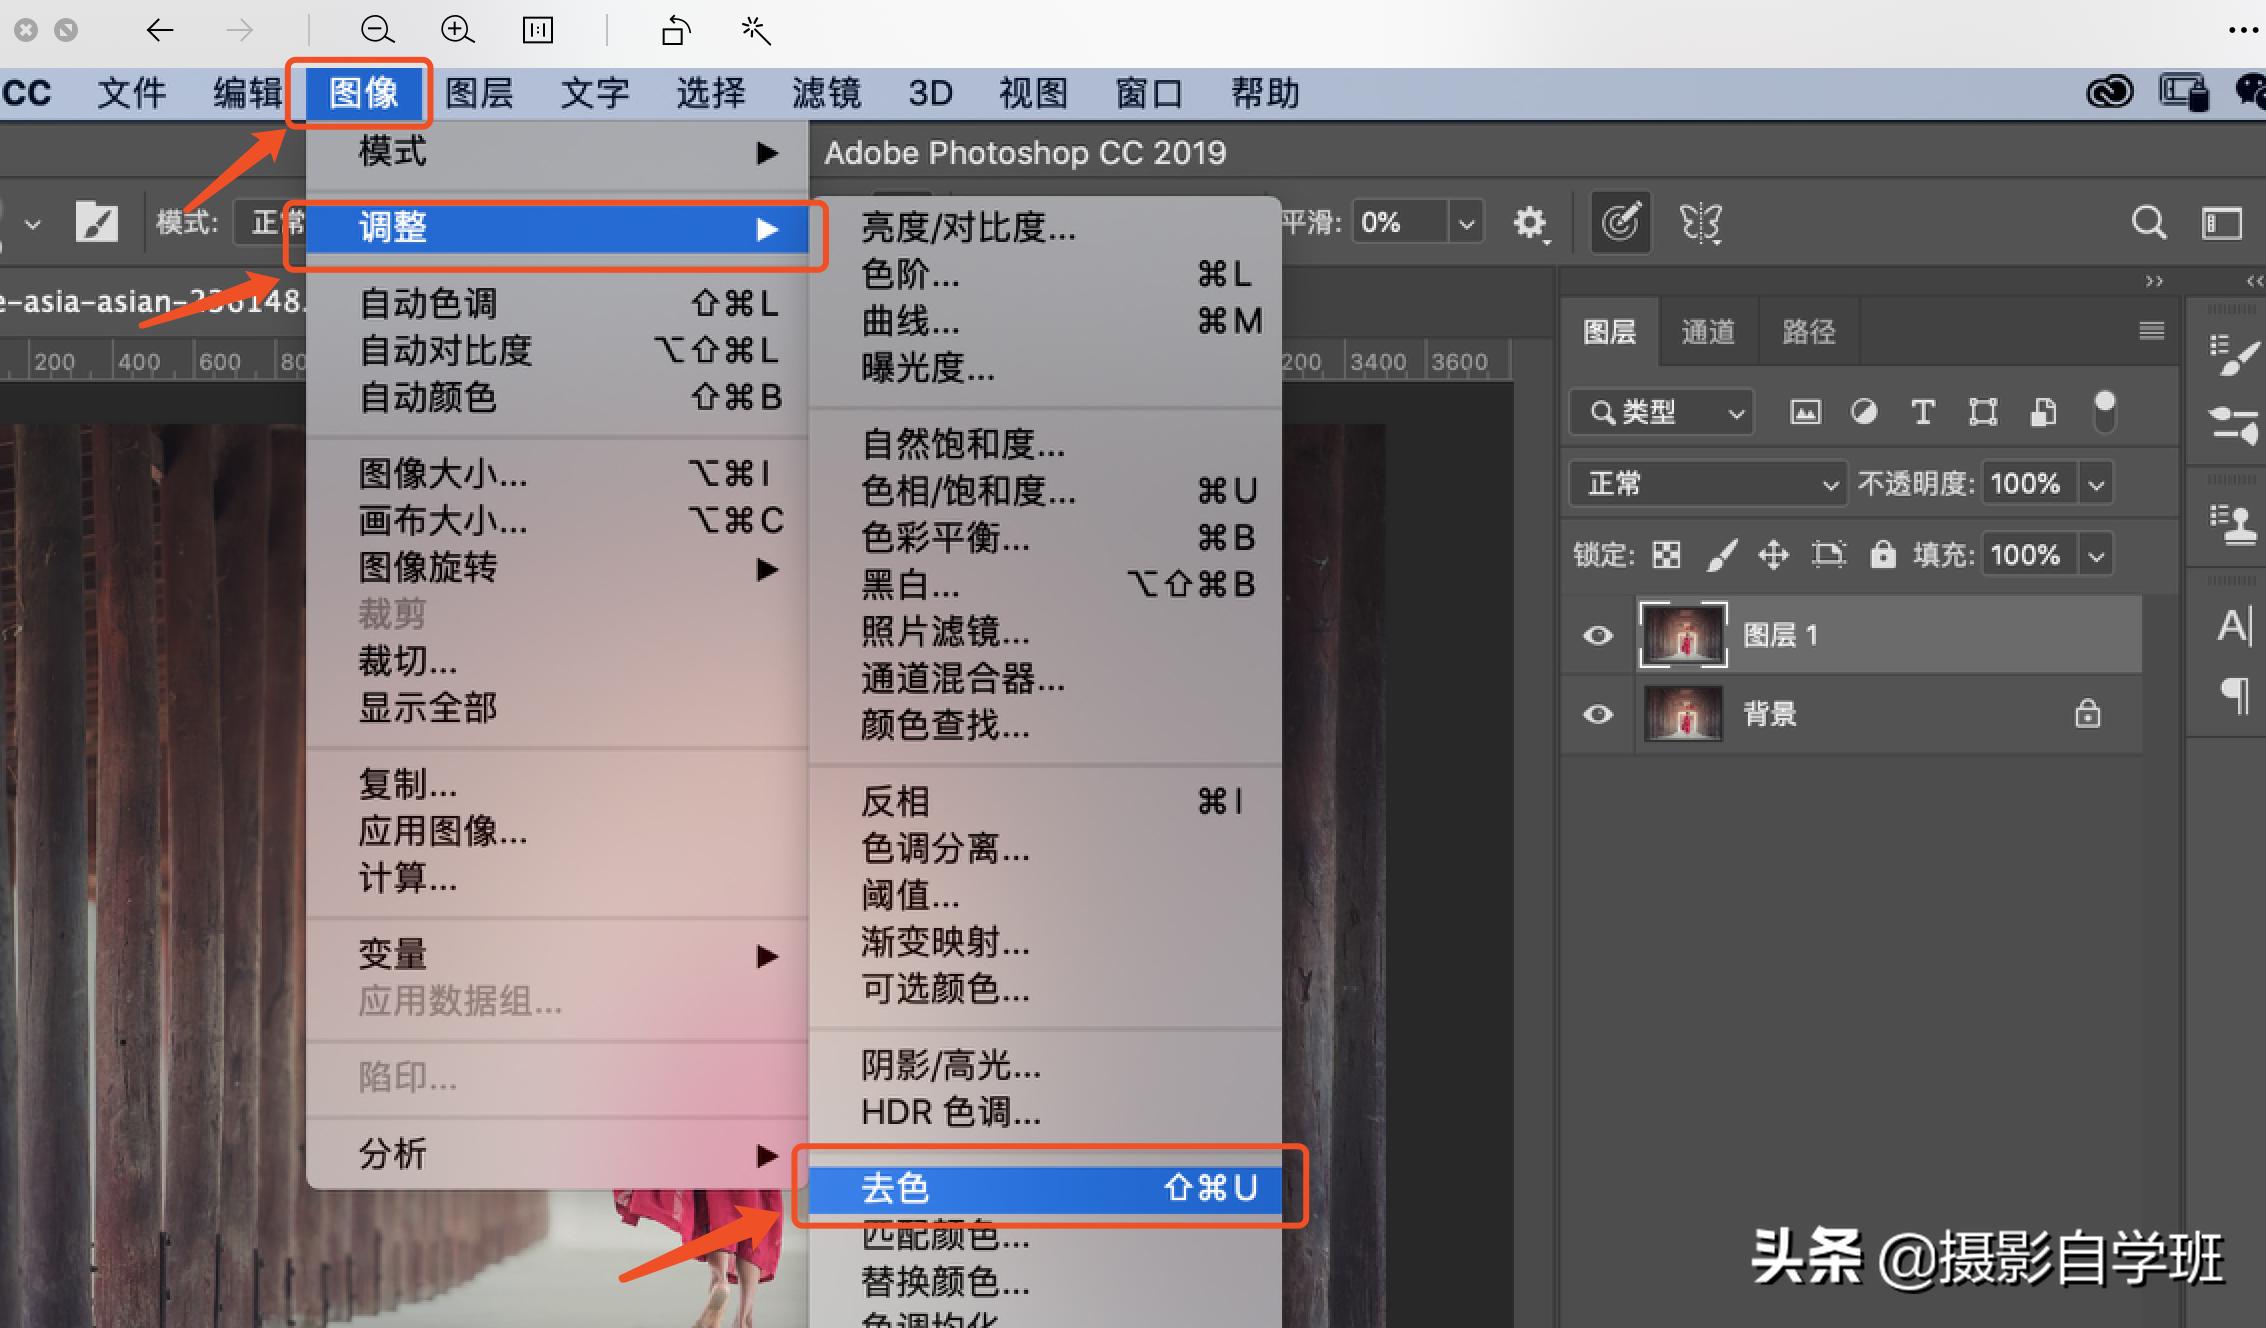Open the blend mode dropdown showing 正常
Image resolution: width=2266 pixels, height=1328 pixels.
(x=1707, y=483)
